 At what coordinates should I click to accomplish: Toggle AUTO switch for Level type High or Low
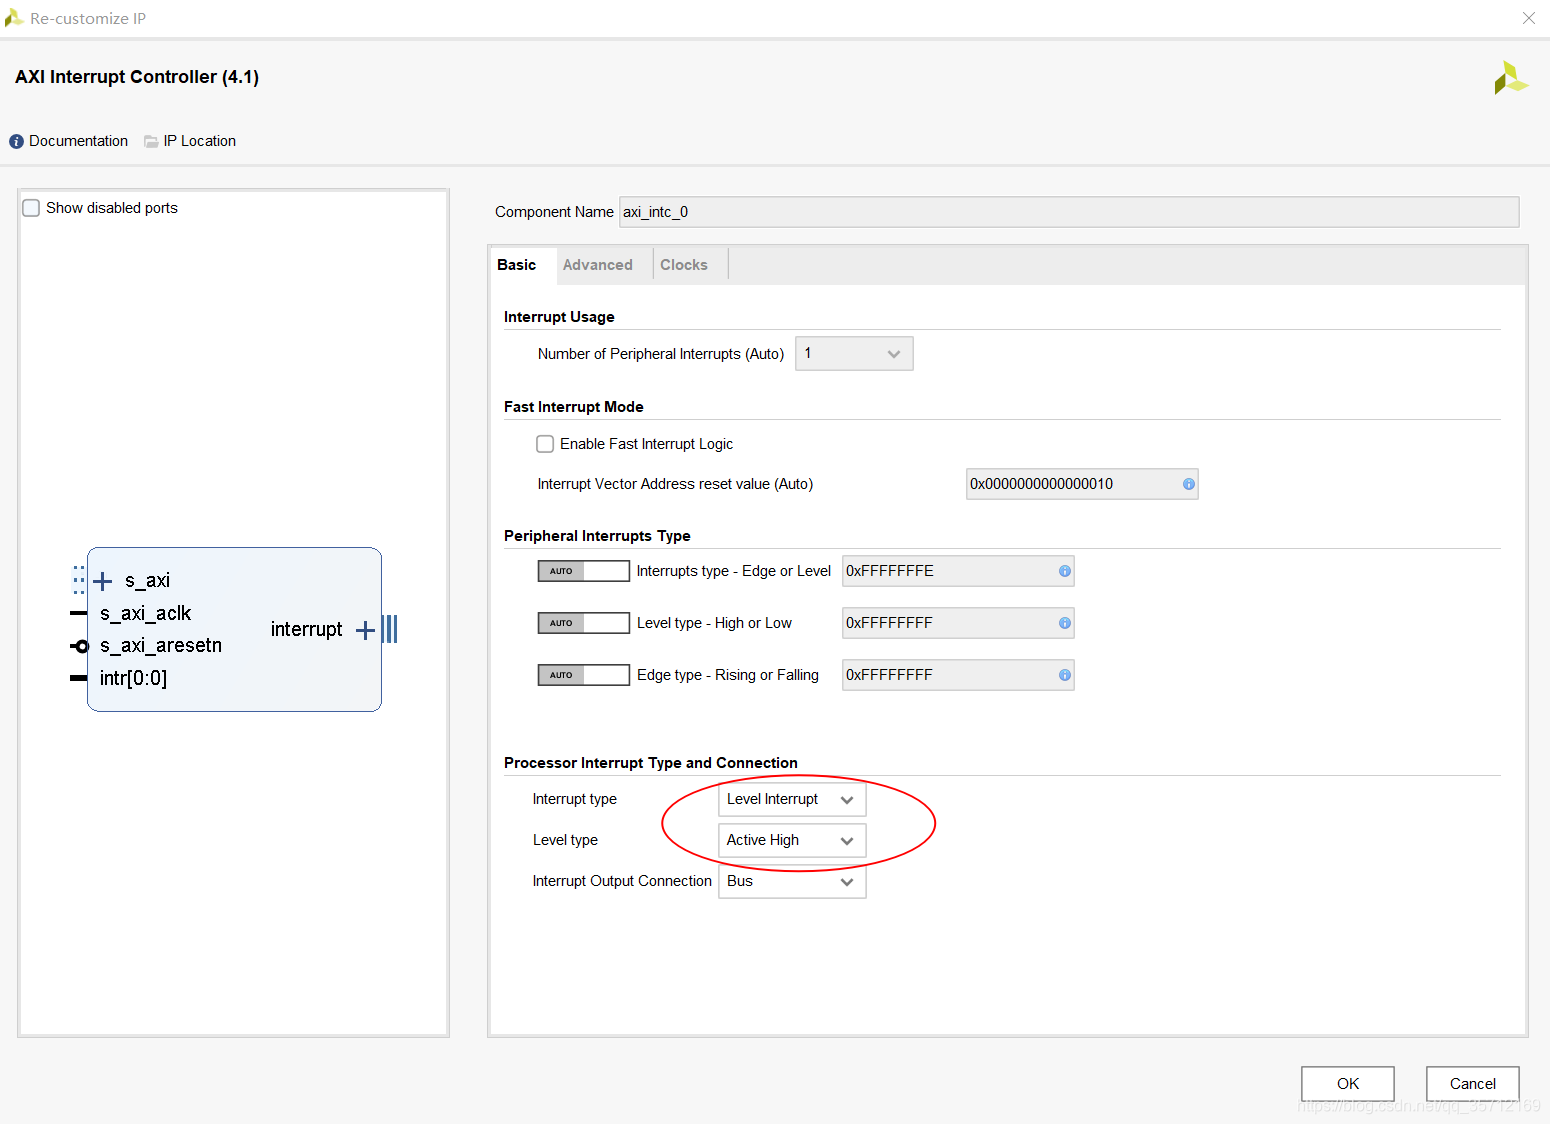pos(584,623)
